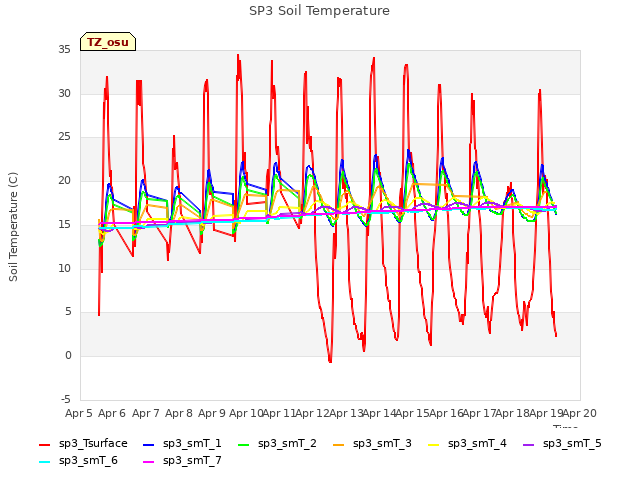Toggle sp3_smT_4 series in legend
The height and width of the screenshot is (480, 640).
(467, 444)
